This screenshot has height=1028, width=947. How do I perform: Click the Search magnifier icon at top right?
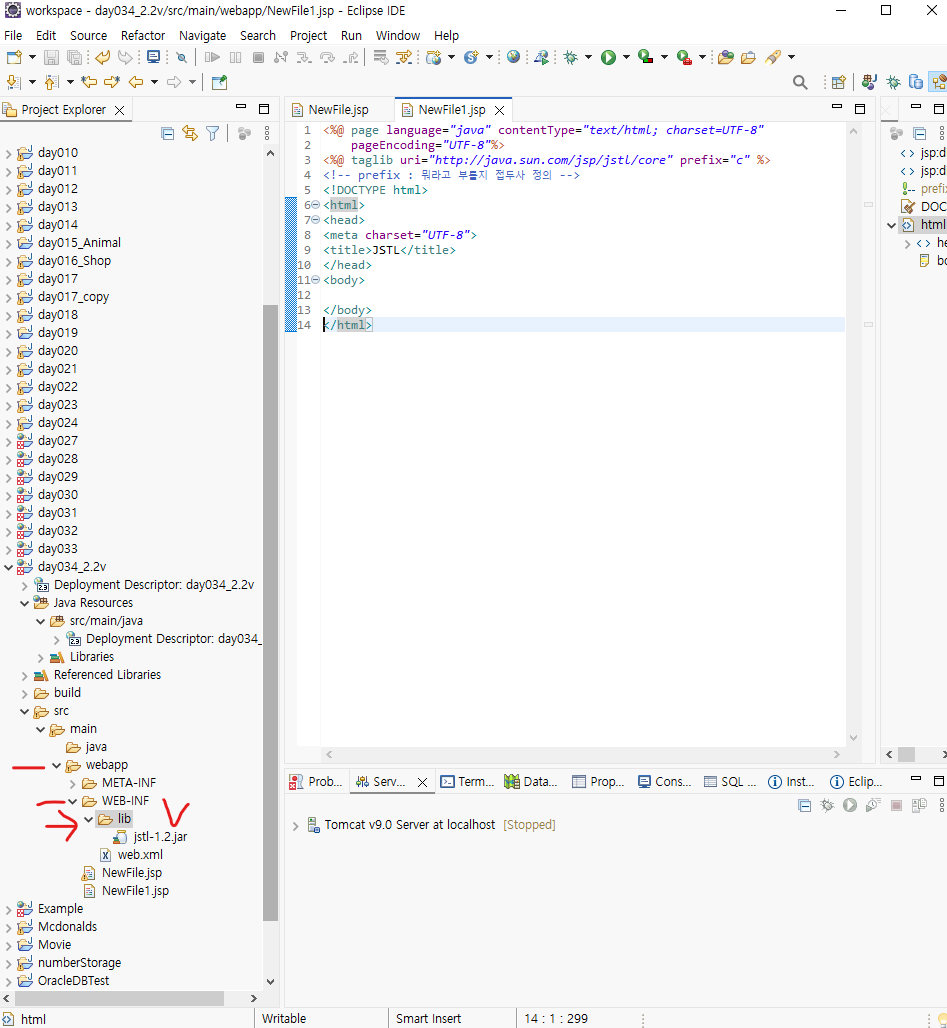[799, 82]
